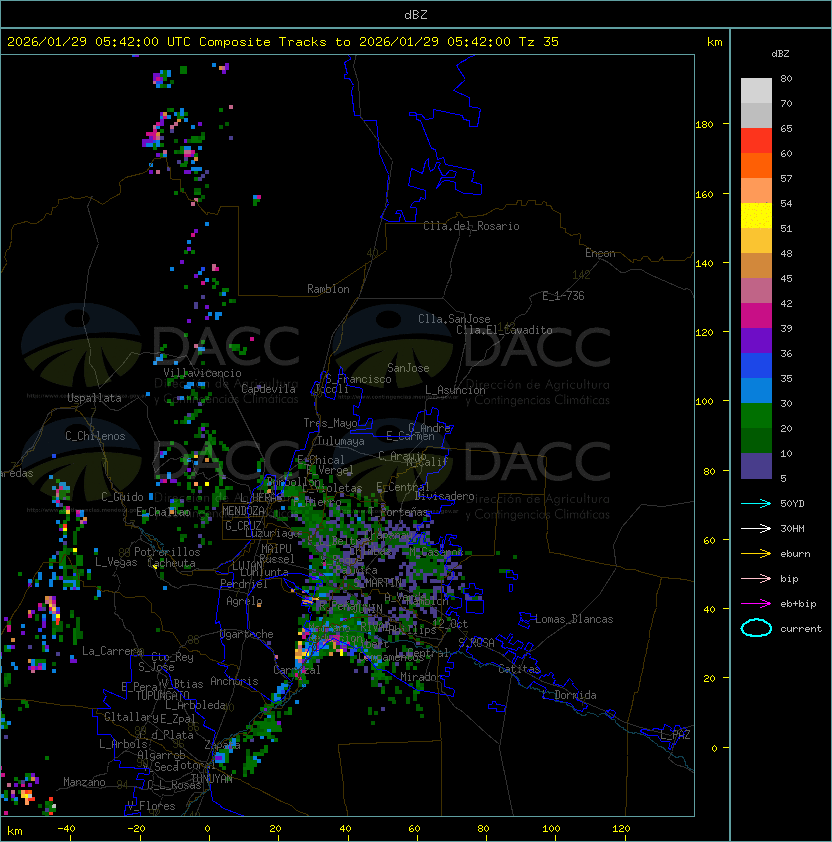Click the '120' km mark on horizontal axis
Image resolution: width=832 pixels, height=842 pixels.
[621, 829]
